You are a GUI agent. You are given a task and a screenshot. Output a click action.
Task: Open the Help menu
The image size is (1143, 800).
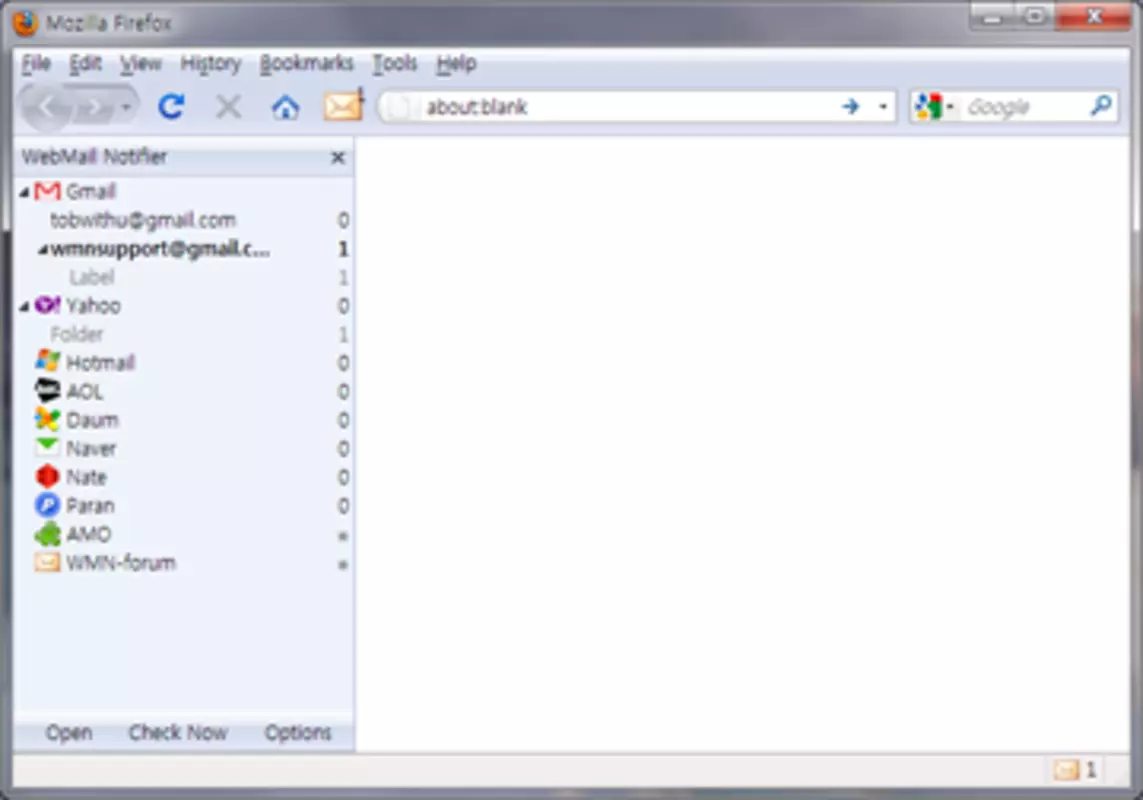(456, 63)
